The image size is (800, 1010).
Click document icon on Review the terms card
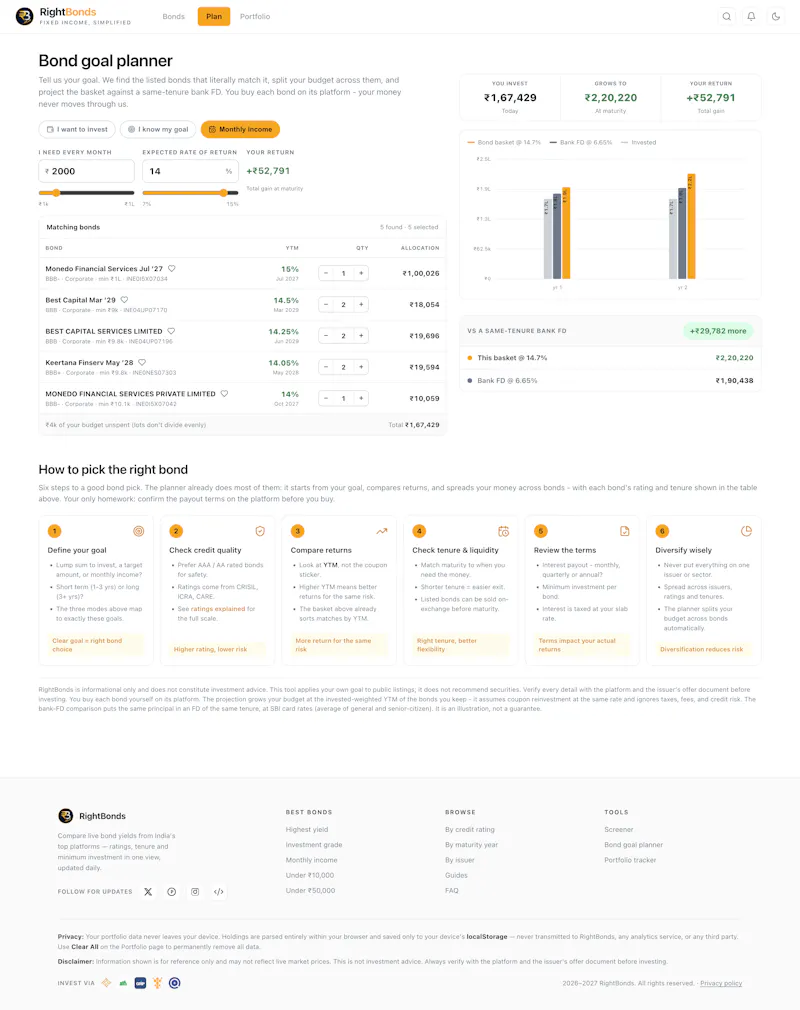click(x=625, y=531)
